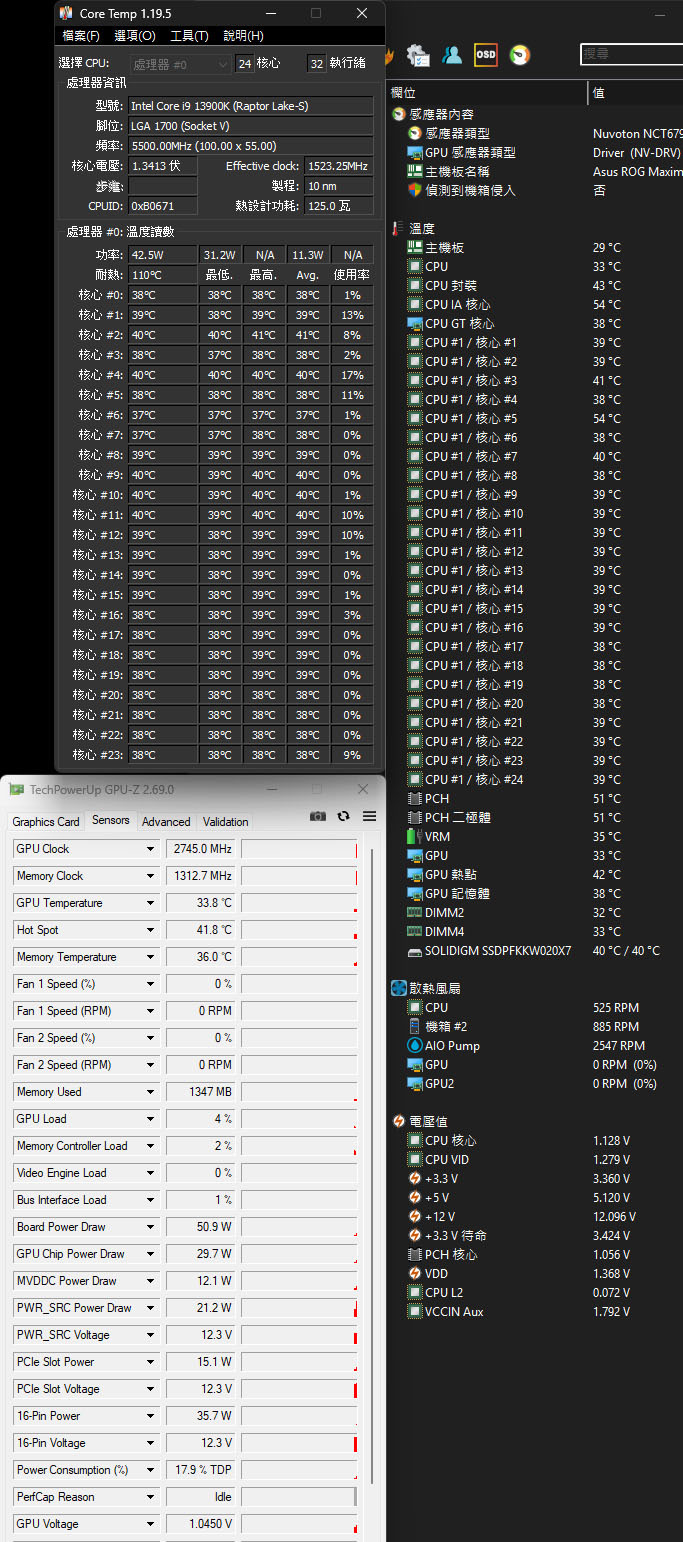Click the shield icon beside 偵測到機箱侵入

point(416,190)
